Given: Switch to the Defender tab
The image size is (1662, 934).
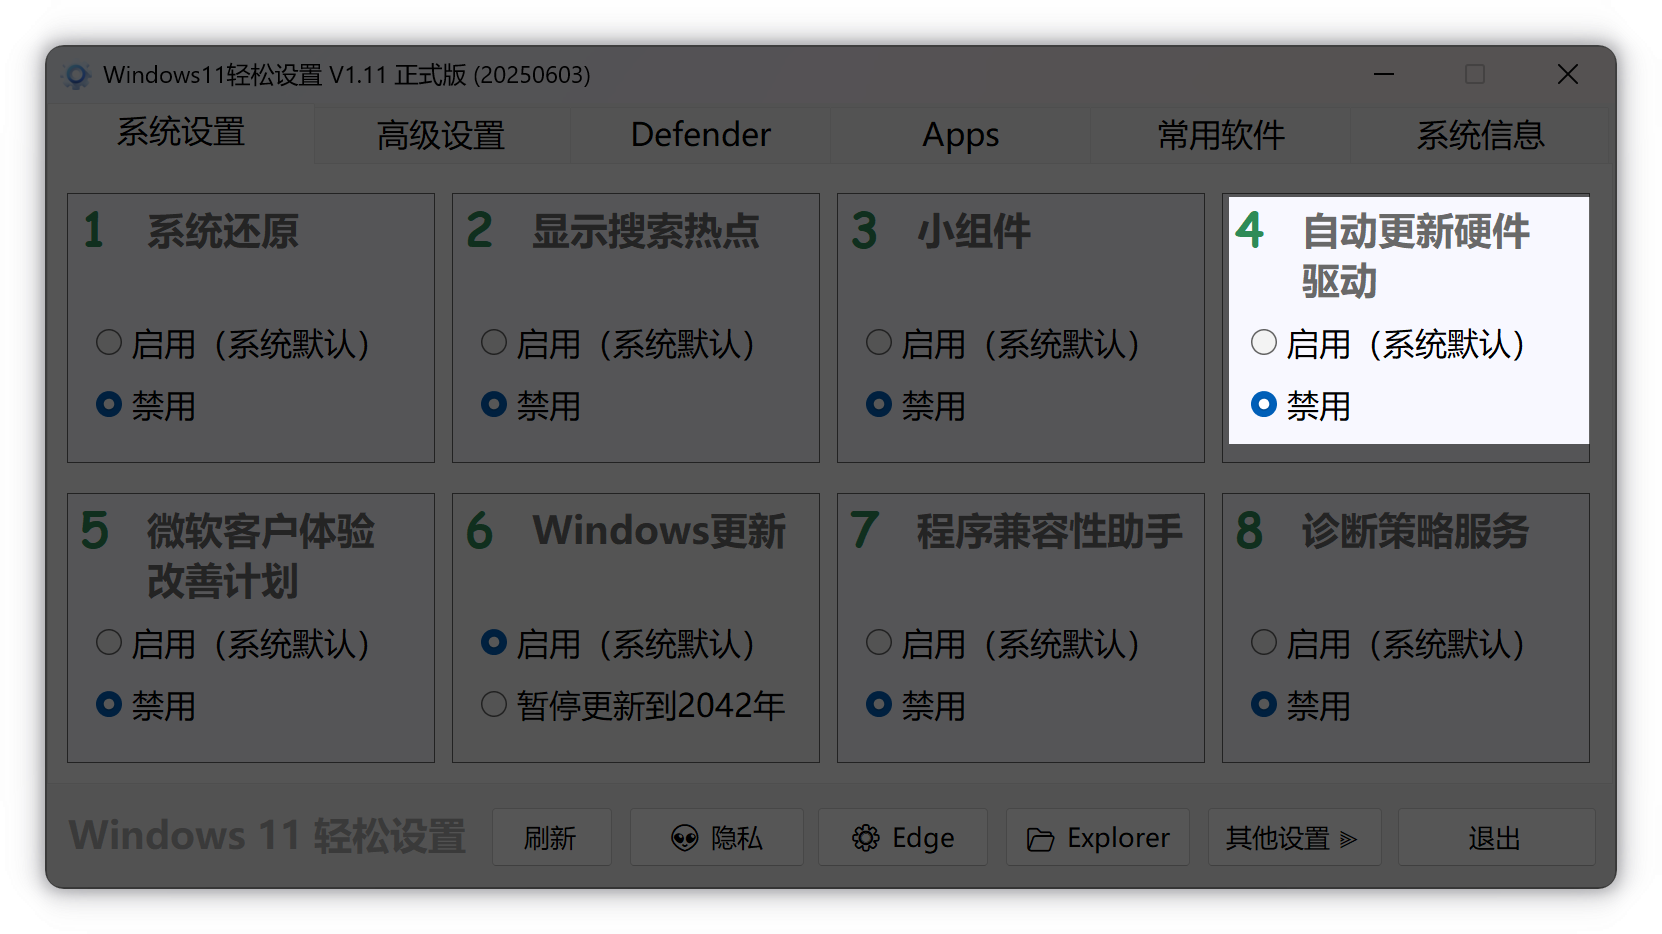Looking at the screenshot, I should click(700, 135).
